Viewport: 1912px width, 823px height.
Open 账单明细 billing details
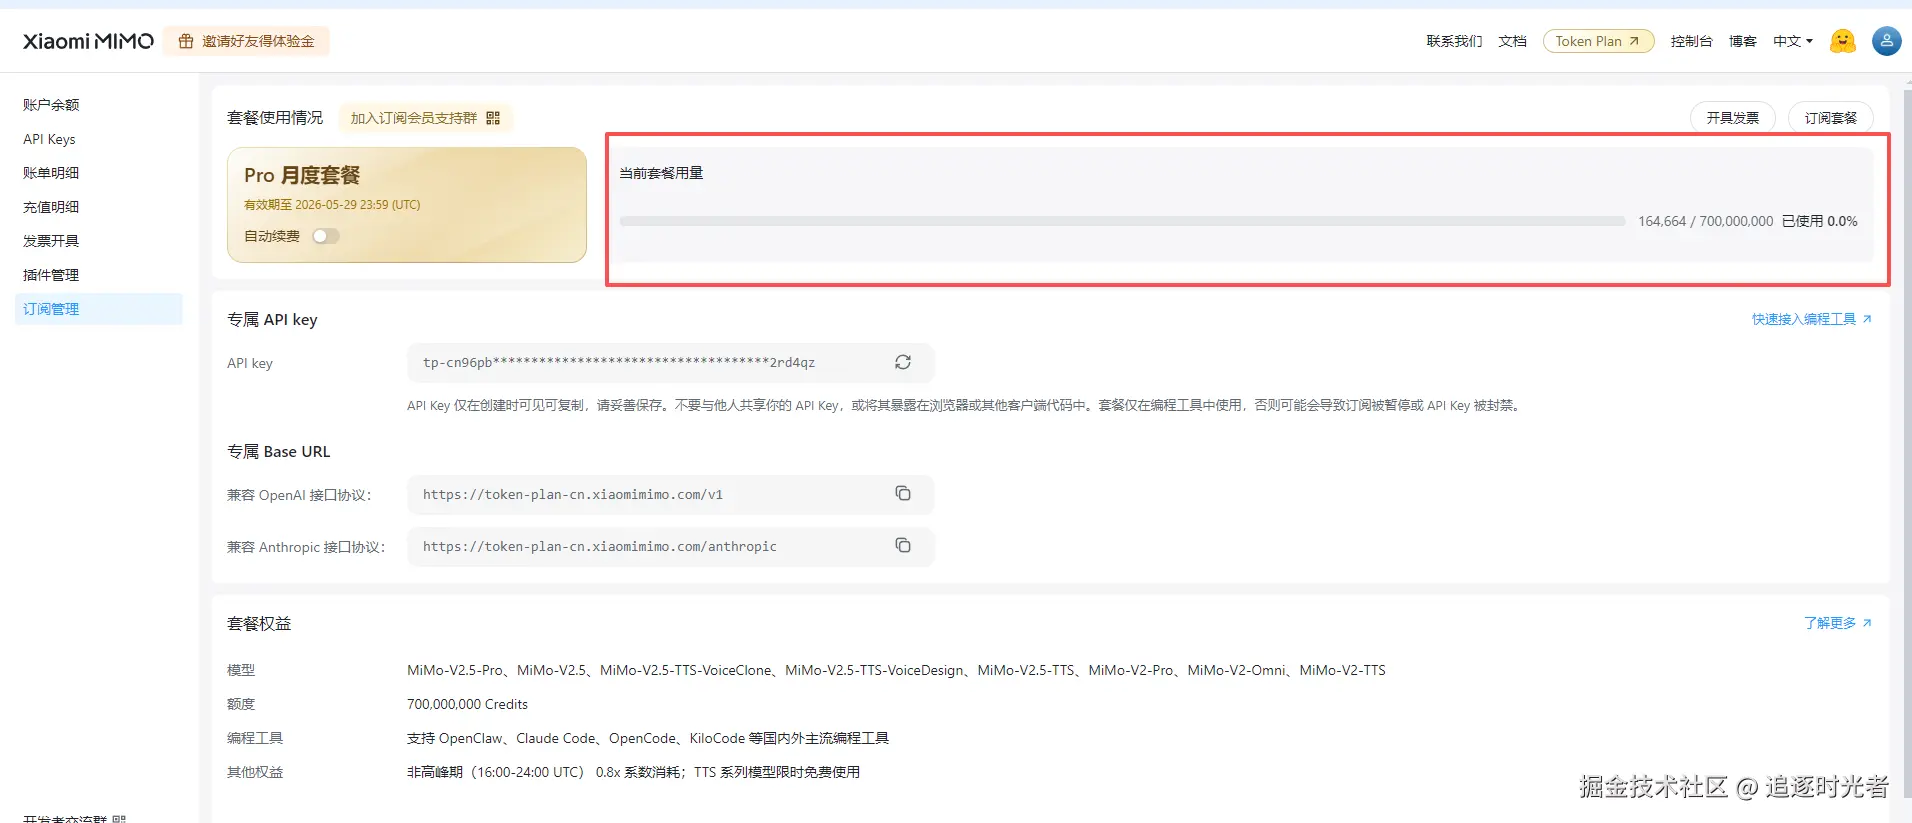(51, 173)
